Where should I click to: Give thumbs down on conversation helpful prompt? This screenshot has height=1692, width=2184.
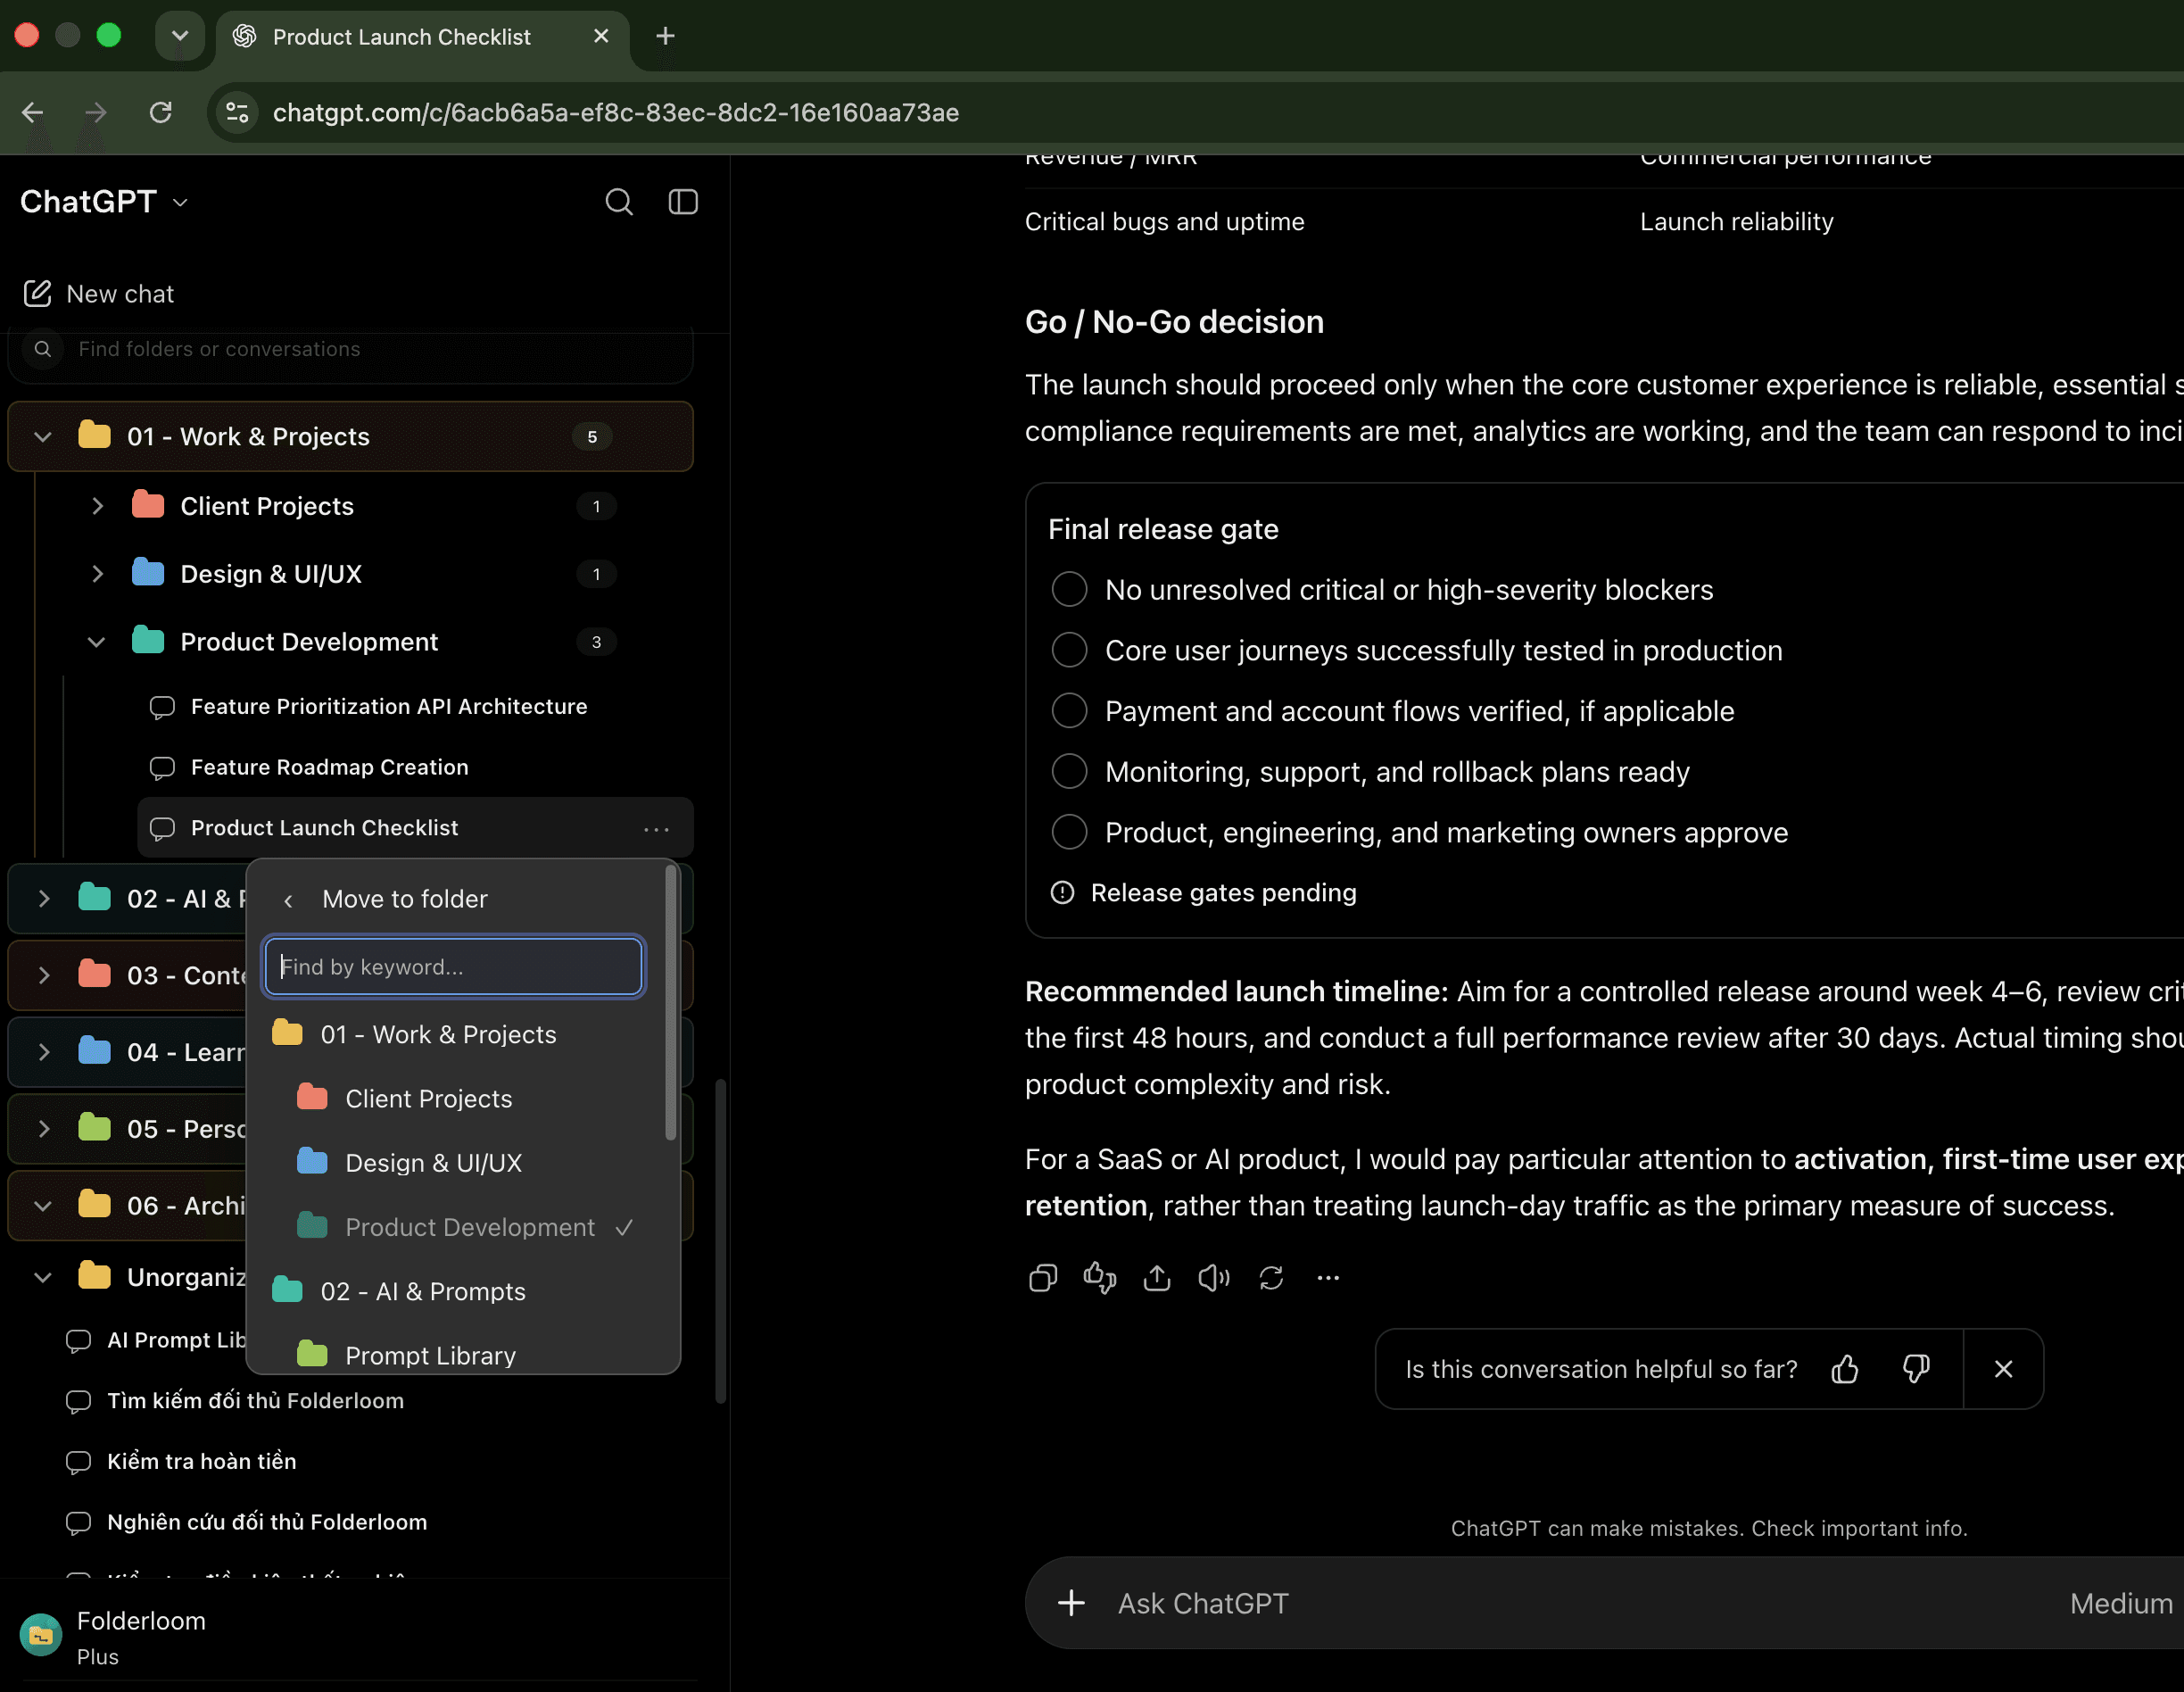1915,1369
